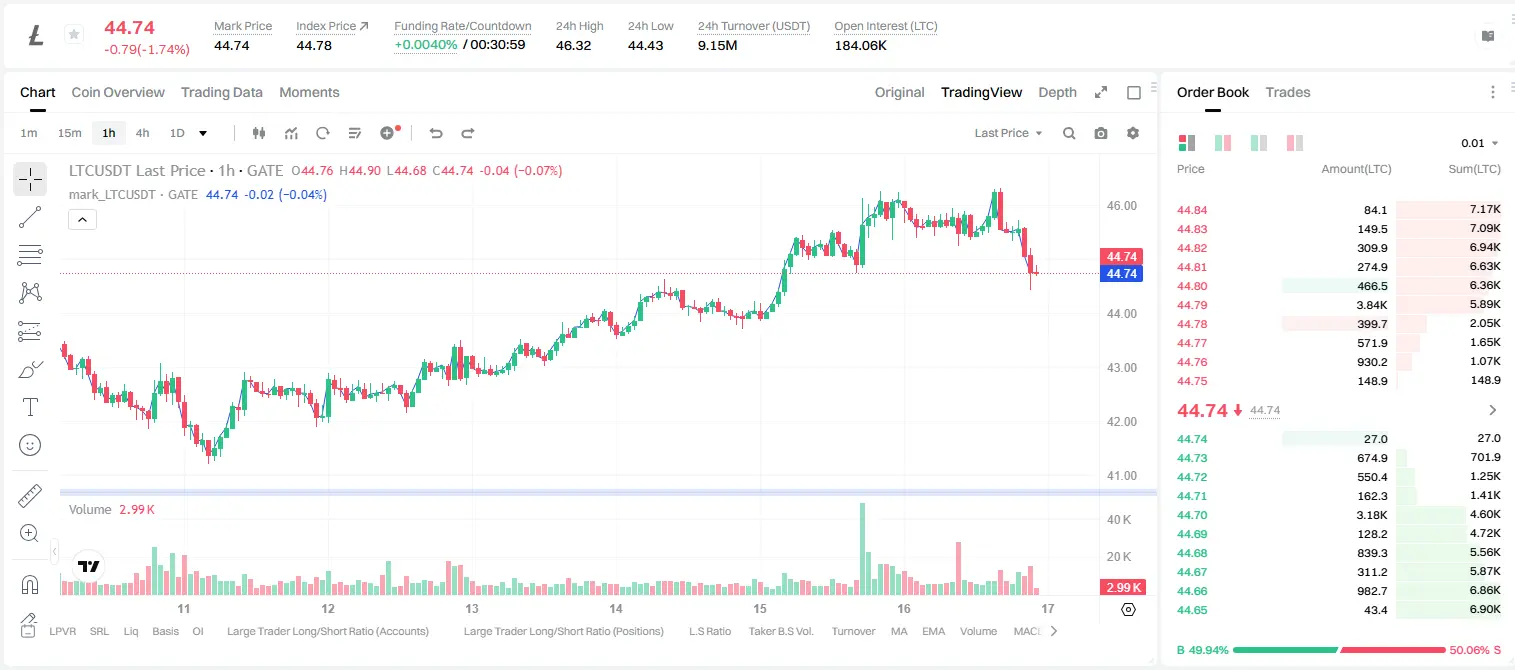Screen dimensions: 1515x670
Task: Open the Coin Overview tab
Action: pyautogui.click(x=118, y=92)
